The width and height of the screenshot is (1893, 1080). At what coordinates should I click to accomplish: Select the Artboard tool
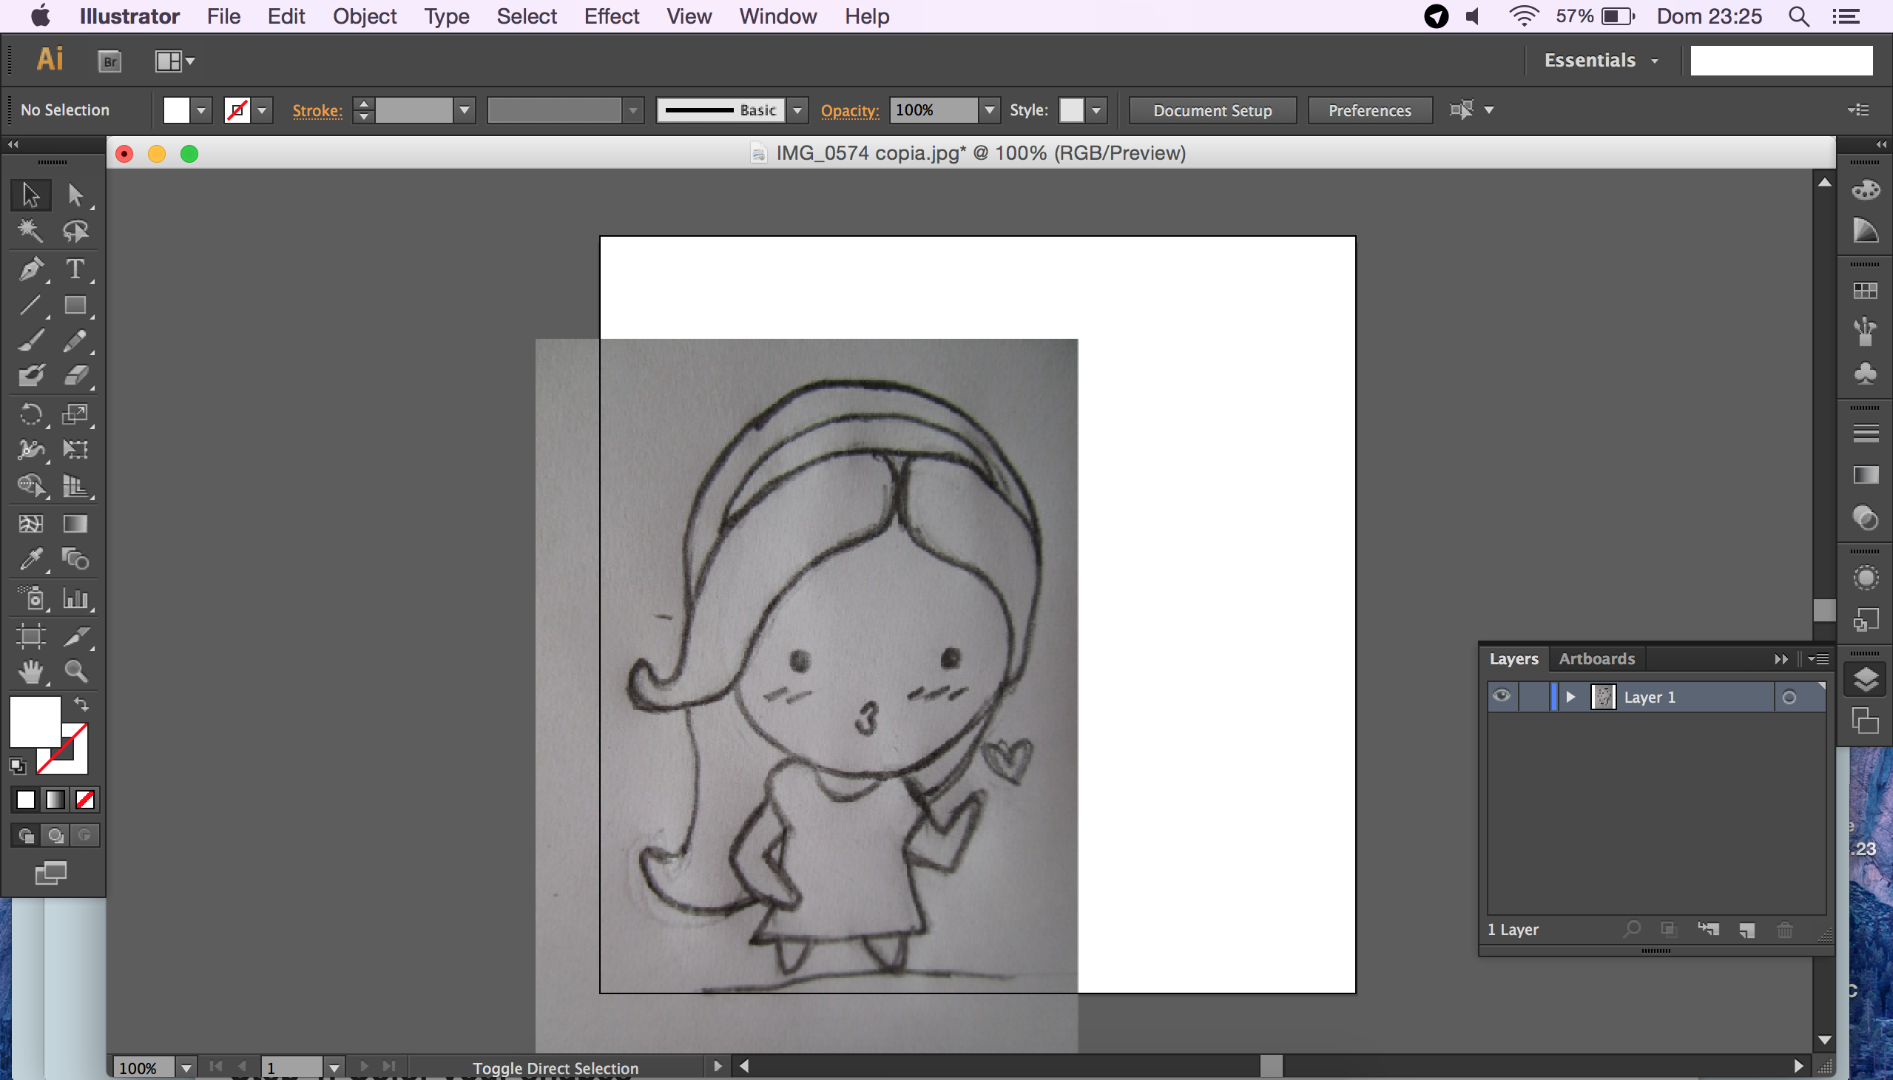(31, 635)
